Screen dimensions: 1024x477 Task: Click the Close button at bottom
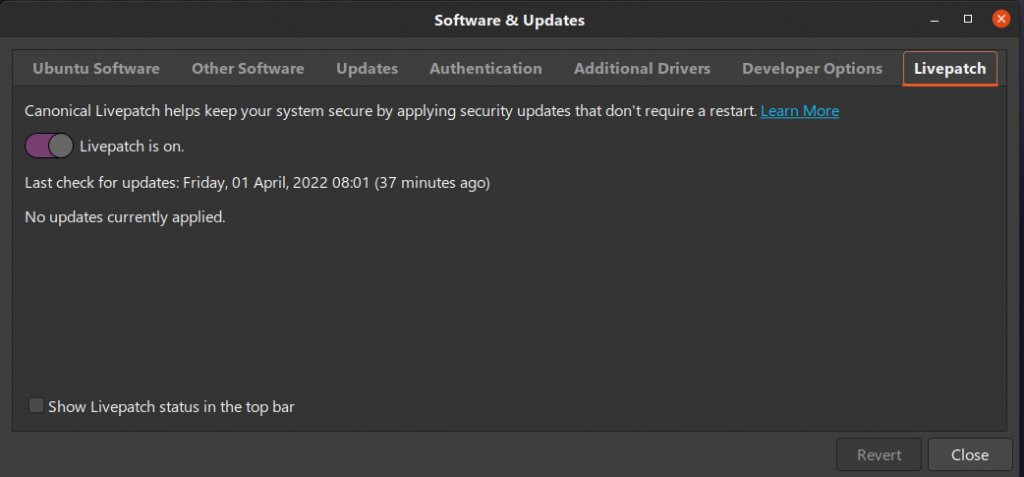click(970, 455)
